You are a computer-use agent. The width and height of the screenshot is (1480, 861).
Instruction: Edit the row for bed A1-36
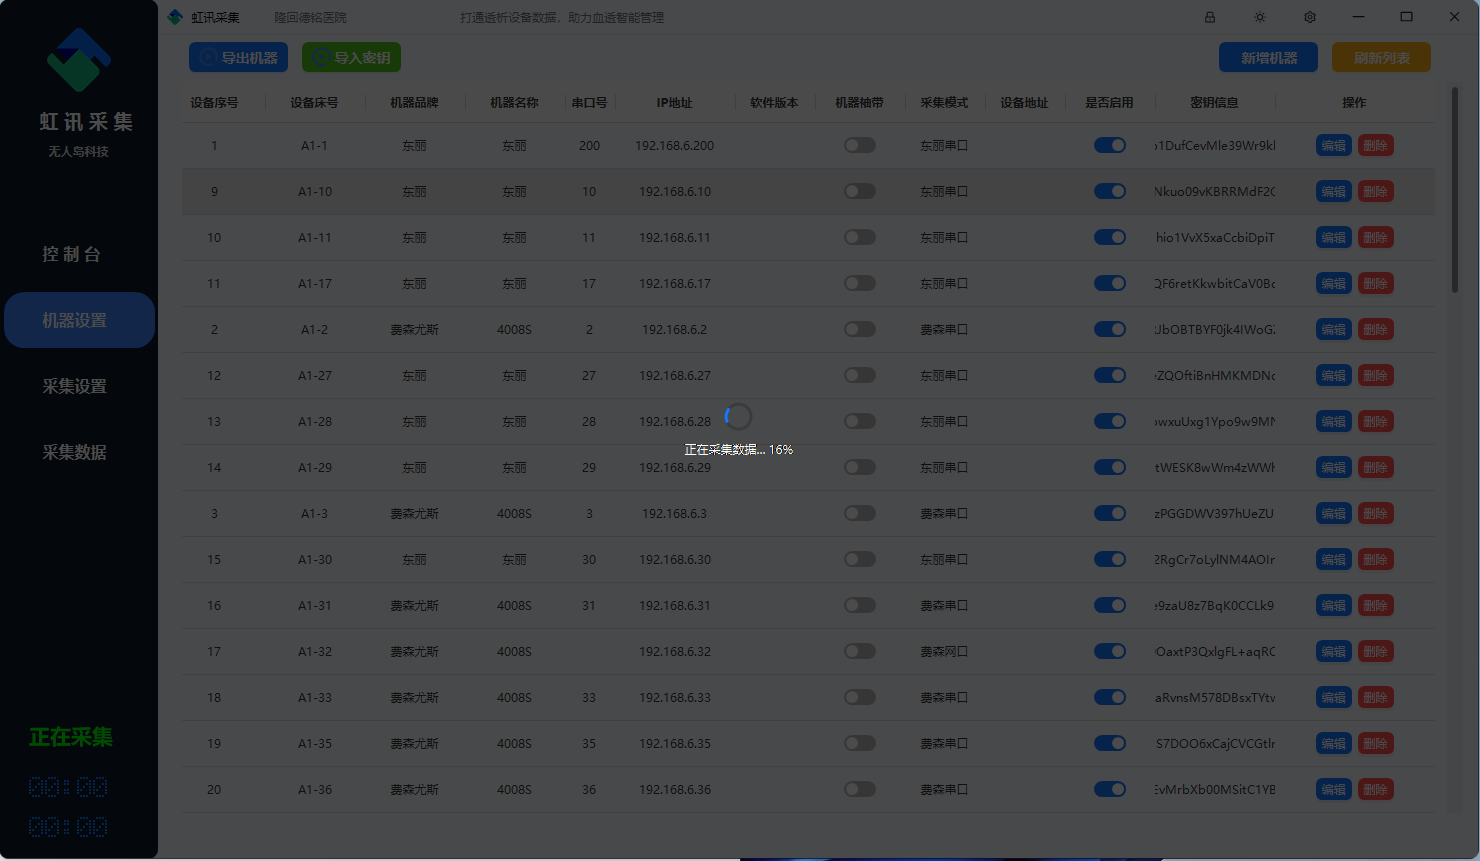(x=1334, y=789)
